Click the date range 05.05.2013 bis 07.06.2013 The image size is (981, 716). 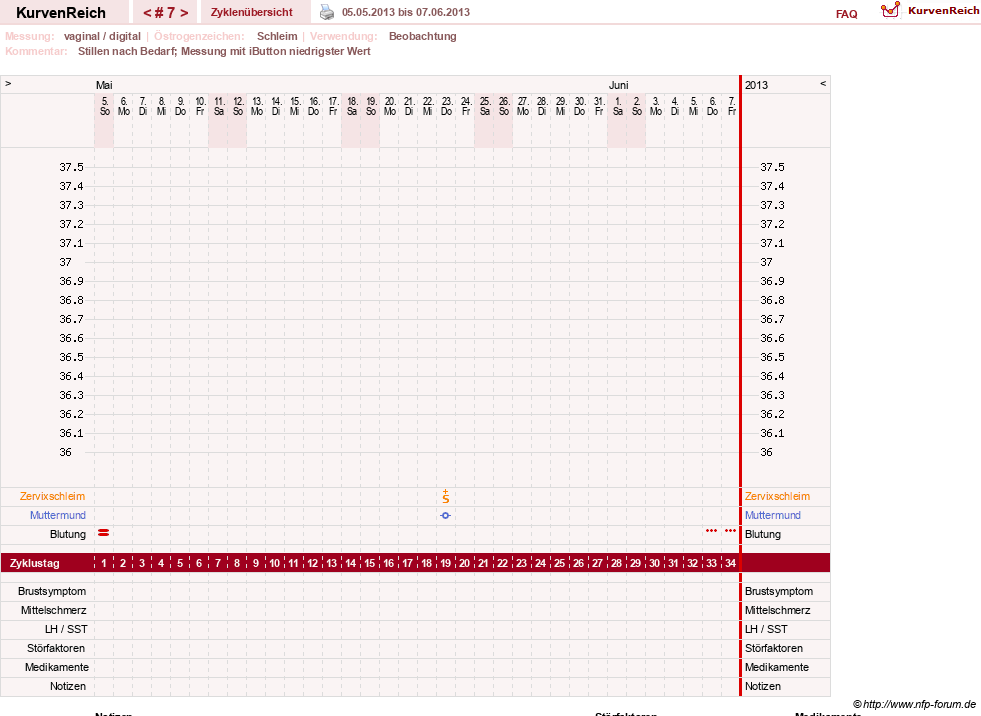(x=405, y=12)
